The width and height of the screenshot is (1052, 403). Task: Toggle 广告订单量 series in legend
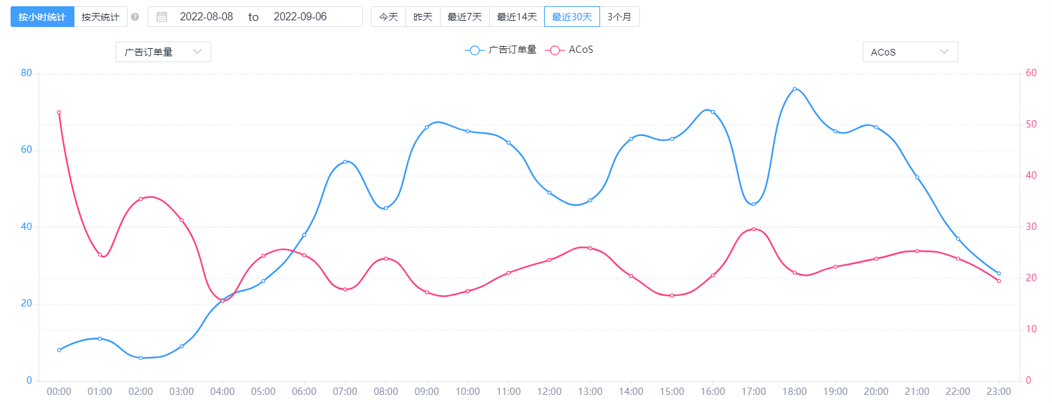pos(501,49)
